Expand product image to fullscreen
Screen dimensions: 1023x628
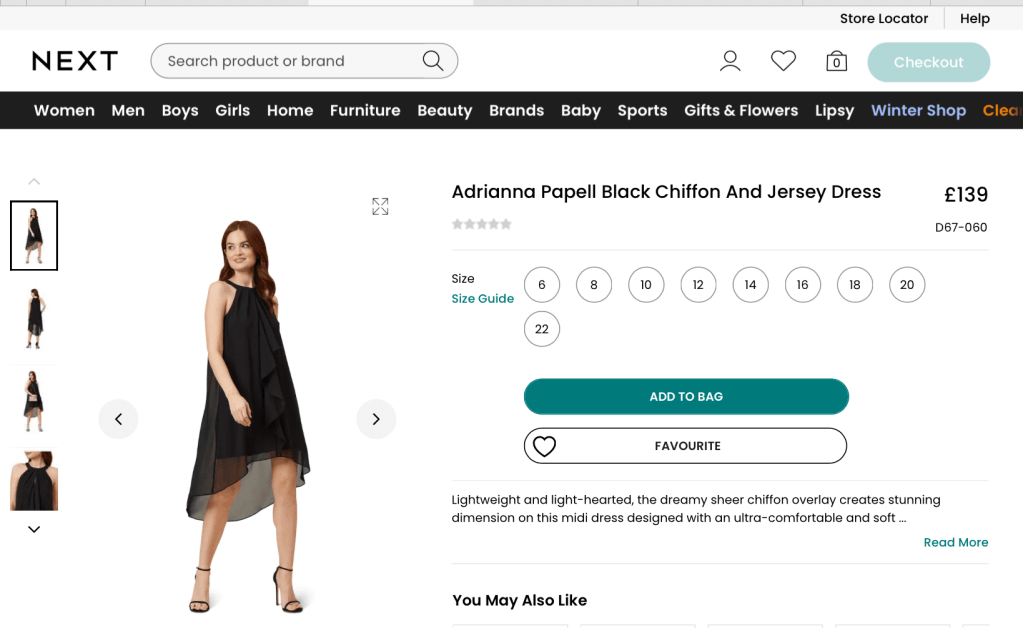click(380, 206)
